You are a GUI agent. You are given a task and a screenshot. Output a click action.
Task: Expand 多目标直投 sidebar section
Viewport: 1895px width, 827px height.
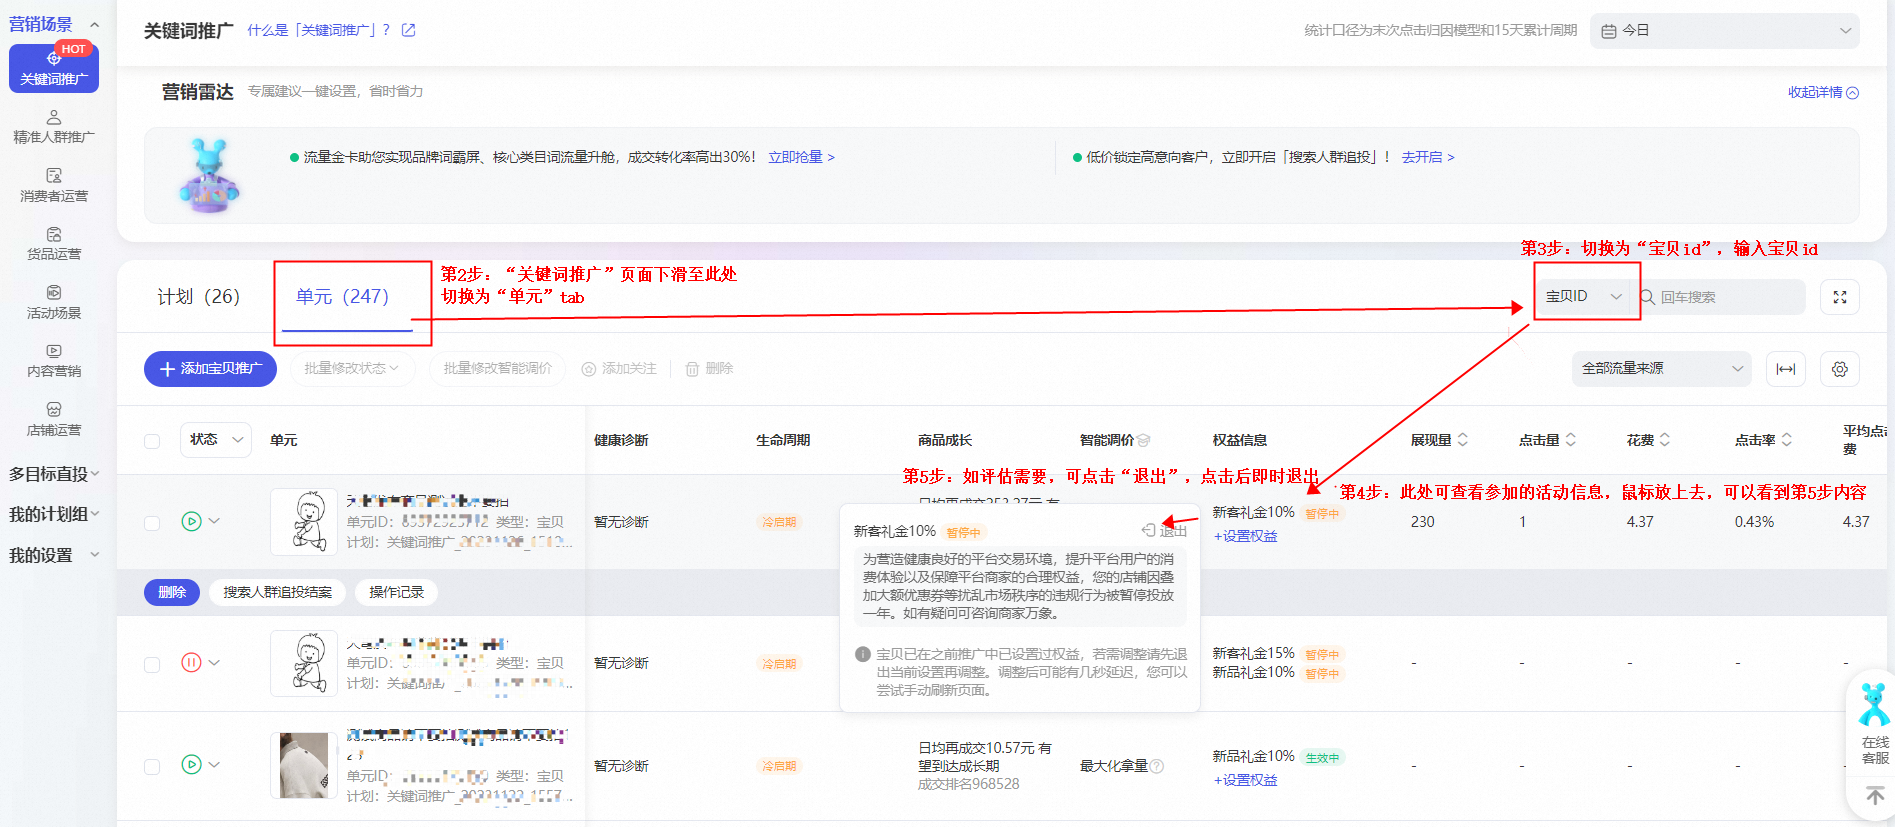[x=54, y=474]
